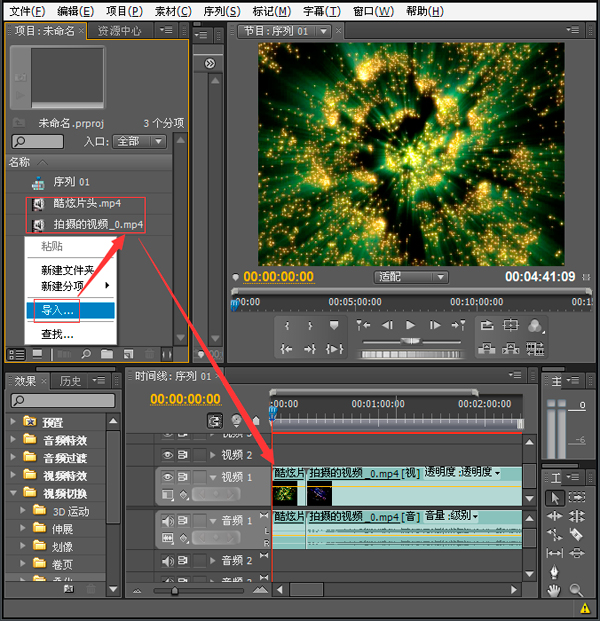
Task: Open the 适配 zoom level dropdown
Action: pos(411,277)
